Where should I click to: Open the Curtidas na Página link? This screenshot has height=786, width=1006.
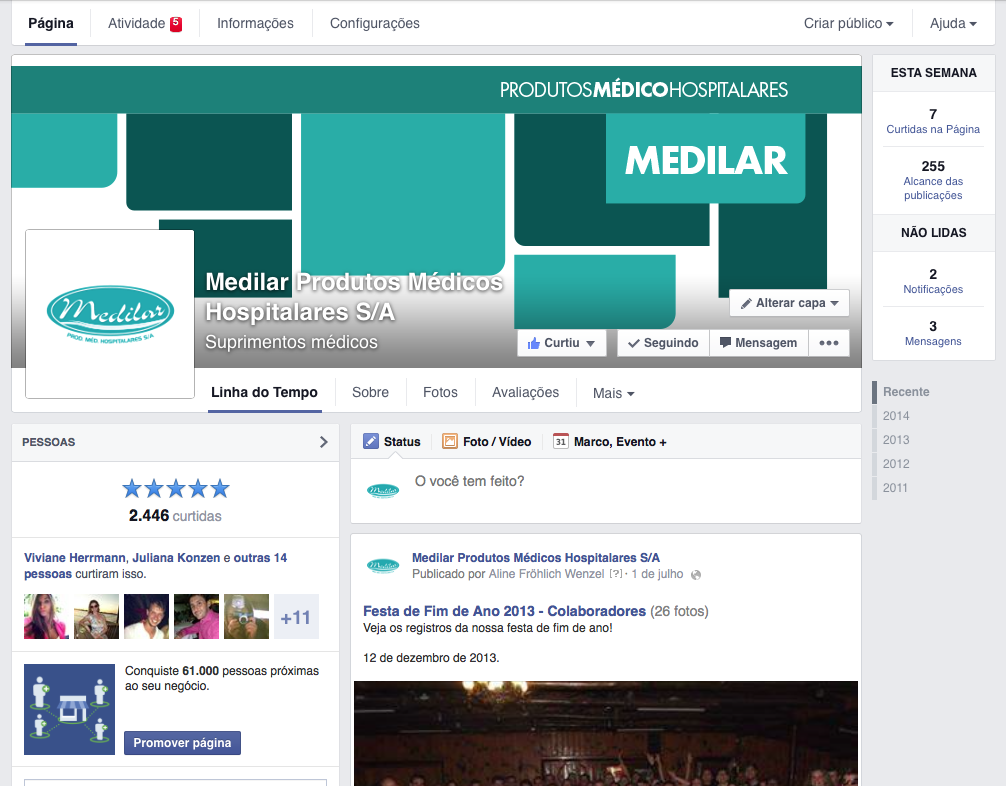(933, 129)
